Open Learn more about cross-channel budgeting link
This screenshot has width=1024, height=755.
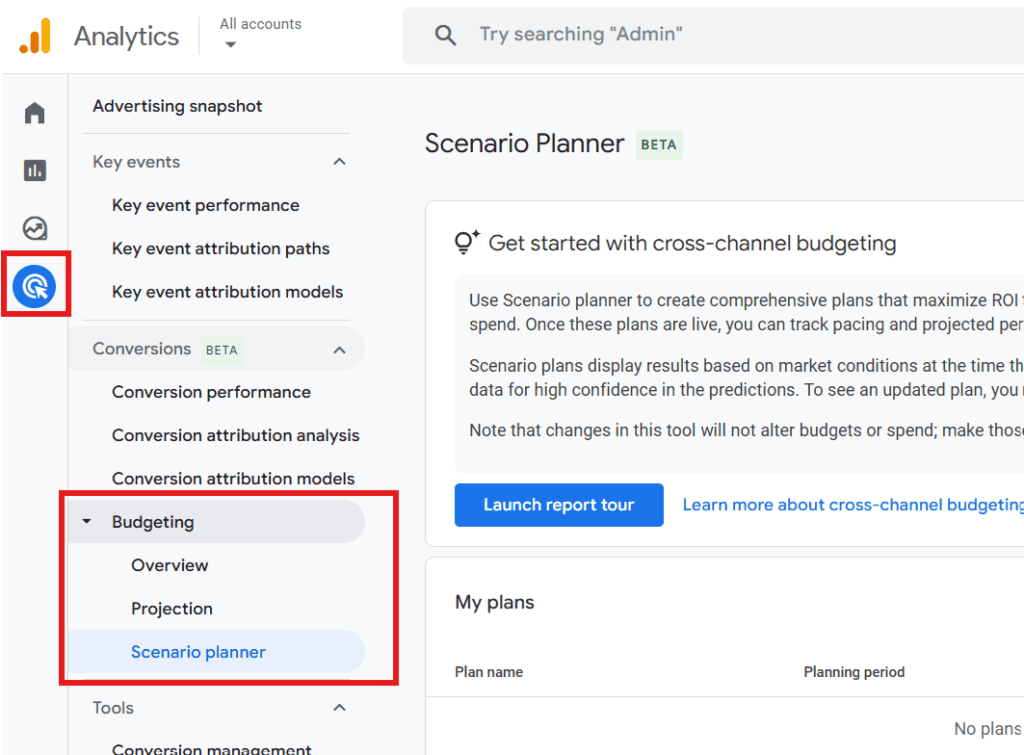pyautogui.click(x=852, y=505)
